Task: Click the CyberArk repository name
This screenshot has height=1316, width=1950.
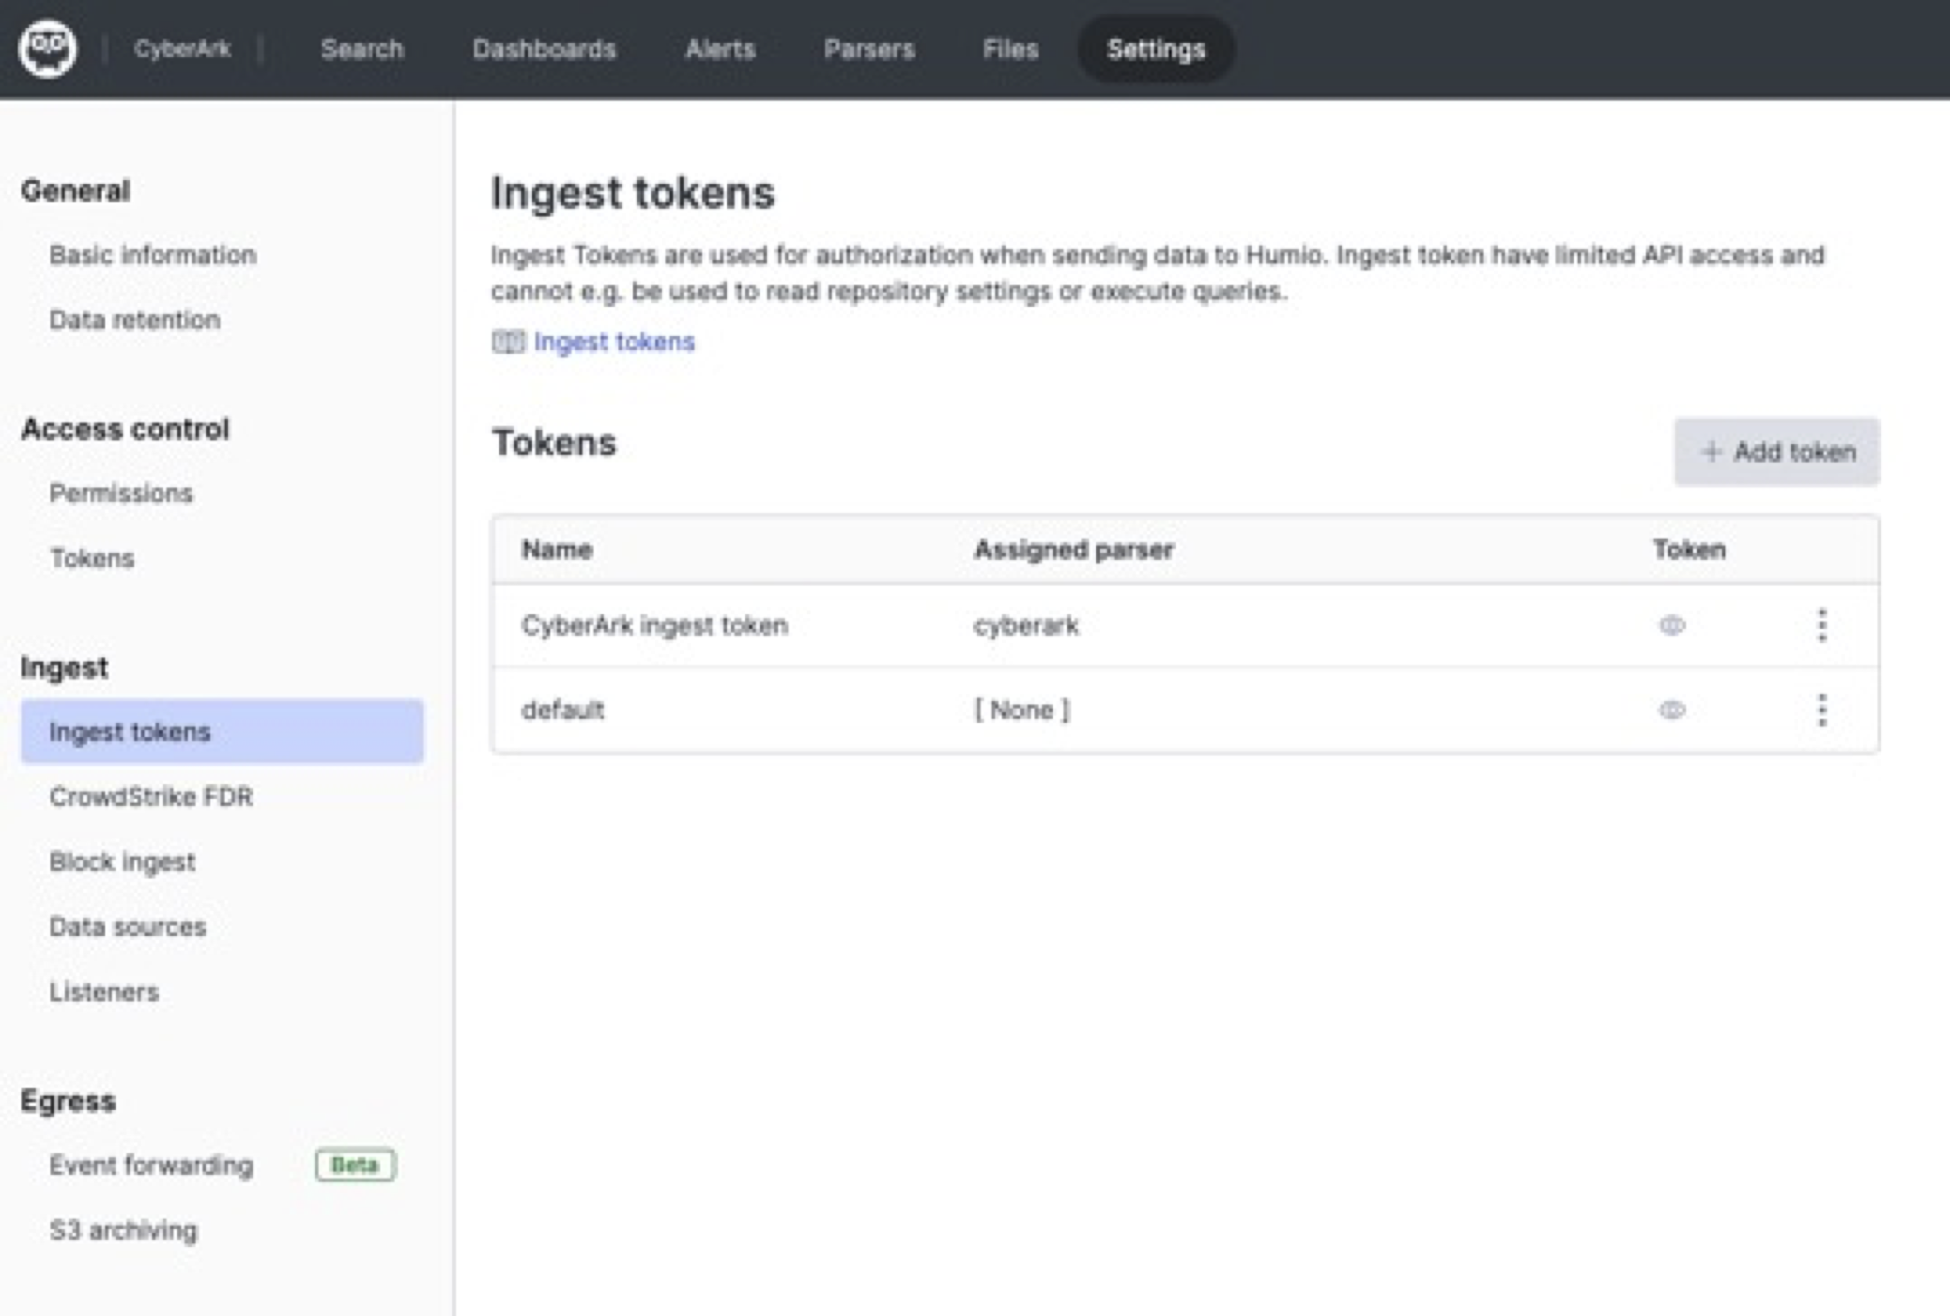Action: pyautogui.click(x=182, y=49)
